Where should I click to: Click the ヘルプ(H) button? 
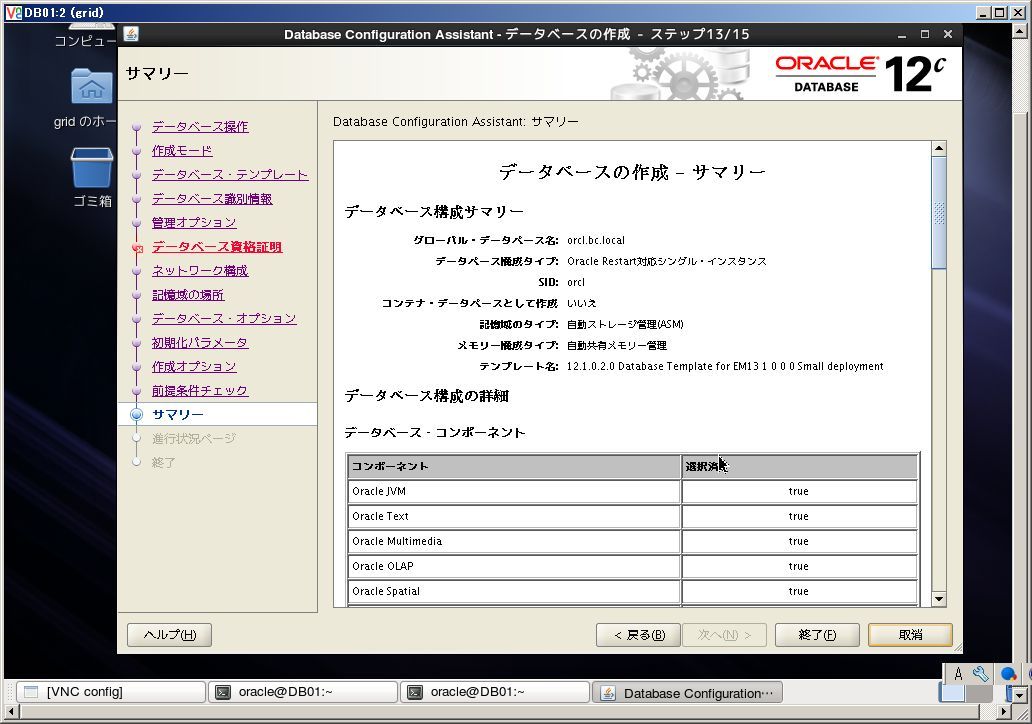169,635
